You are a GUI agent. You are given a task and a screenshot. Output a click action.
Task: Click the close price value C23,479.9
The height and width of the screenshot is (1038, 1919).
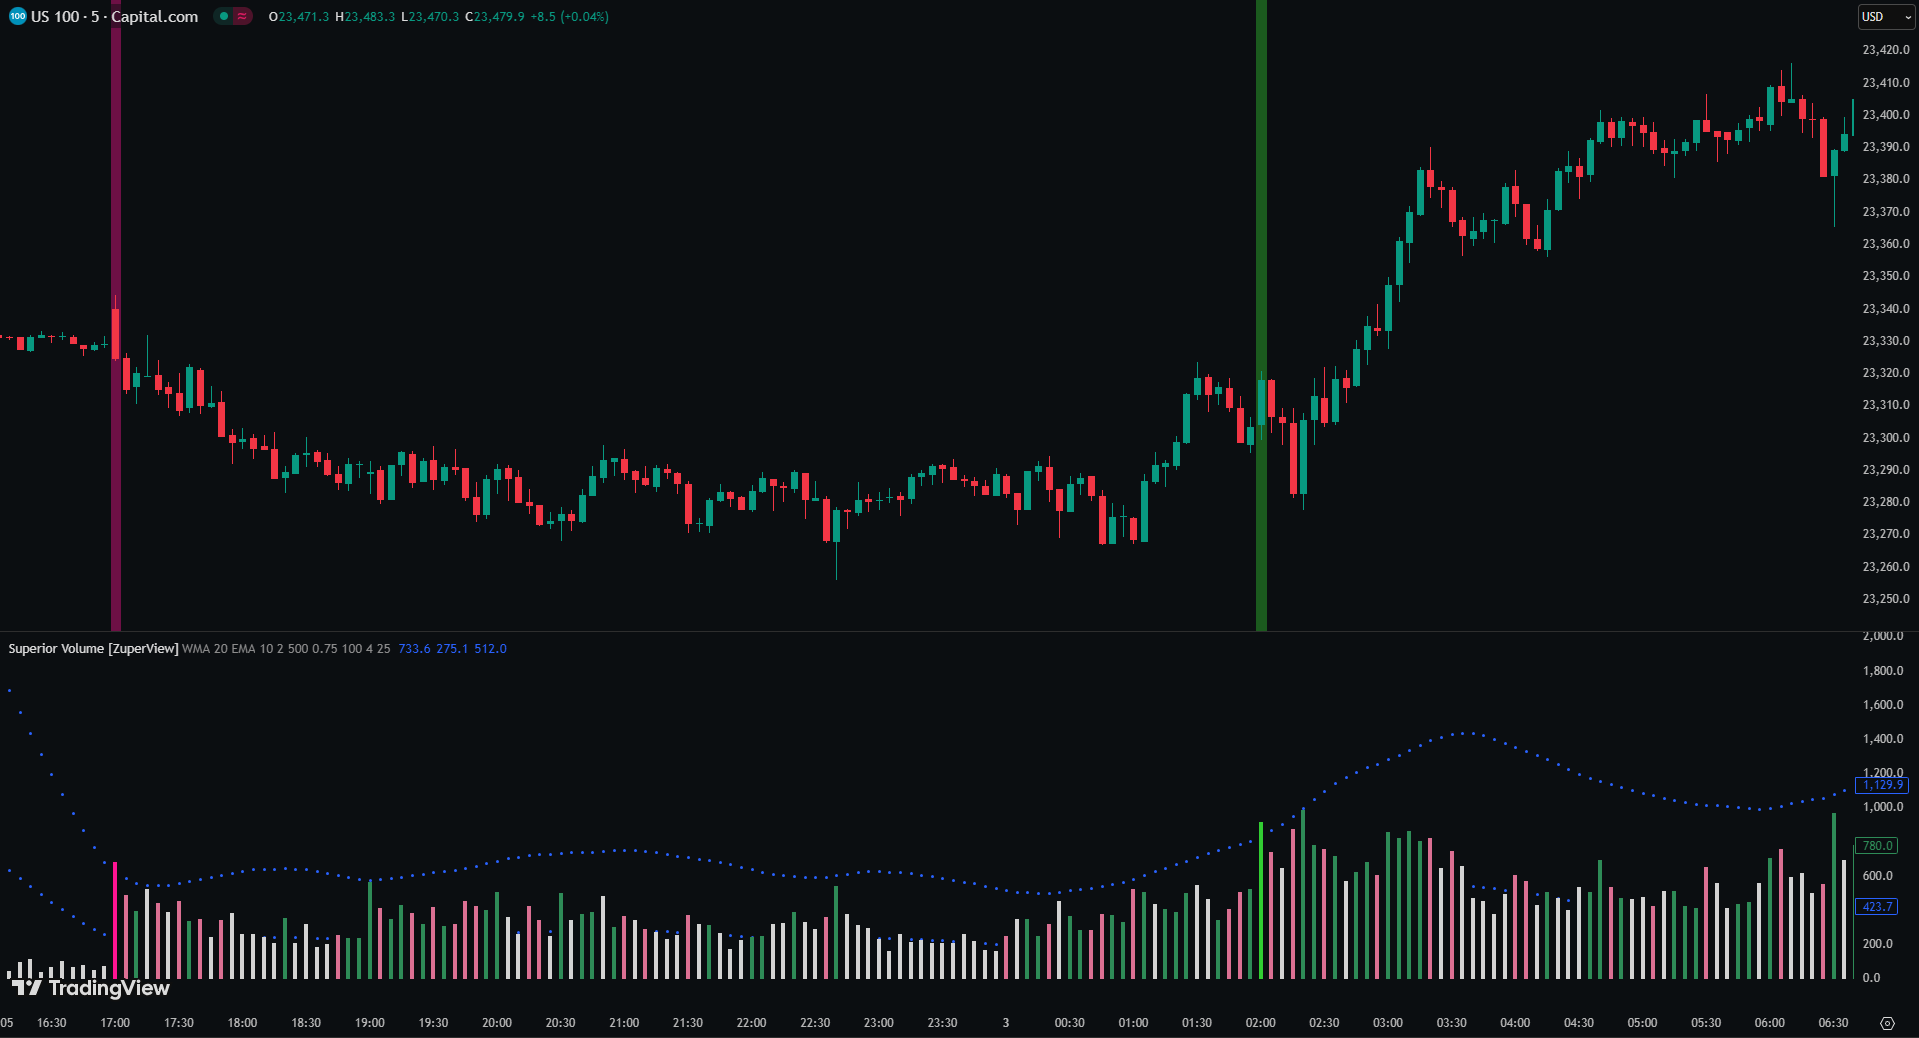494,17
